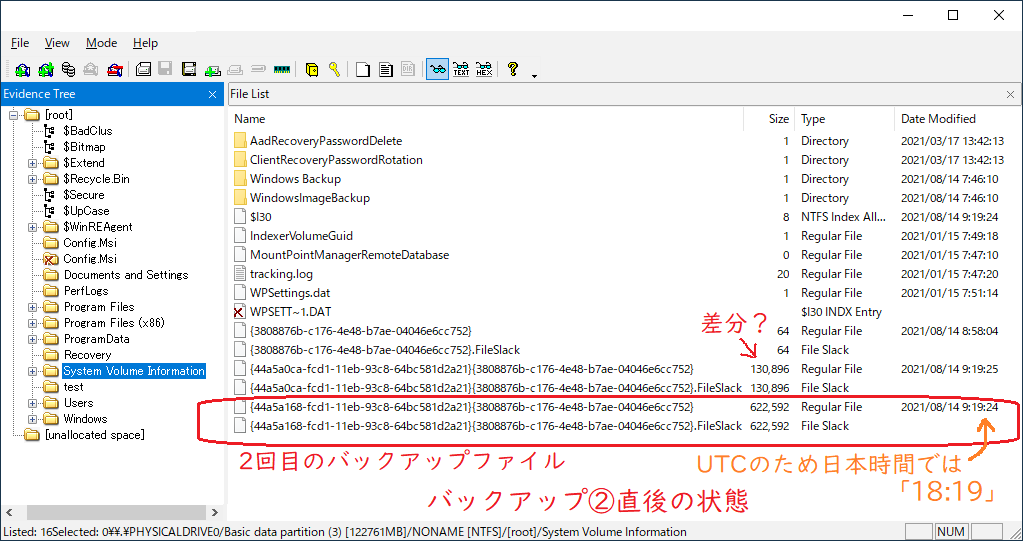This screenshot has height=541, width=1023.
Task: Select the WindowsImageBackup directory row
Action: pos(310,198)
